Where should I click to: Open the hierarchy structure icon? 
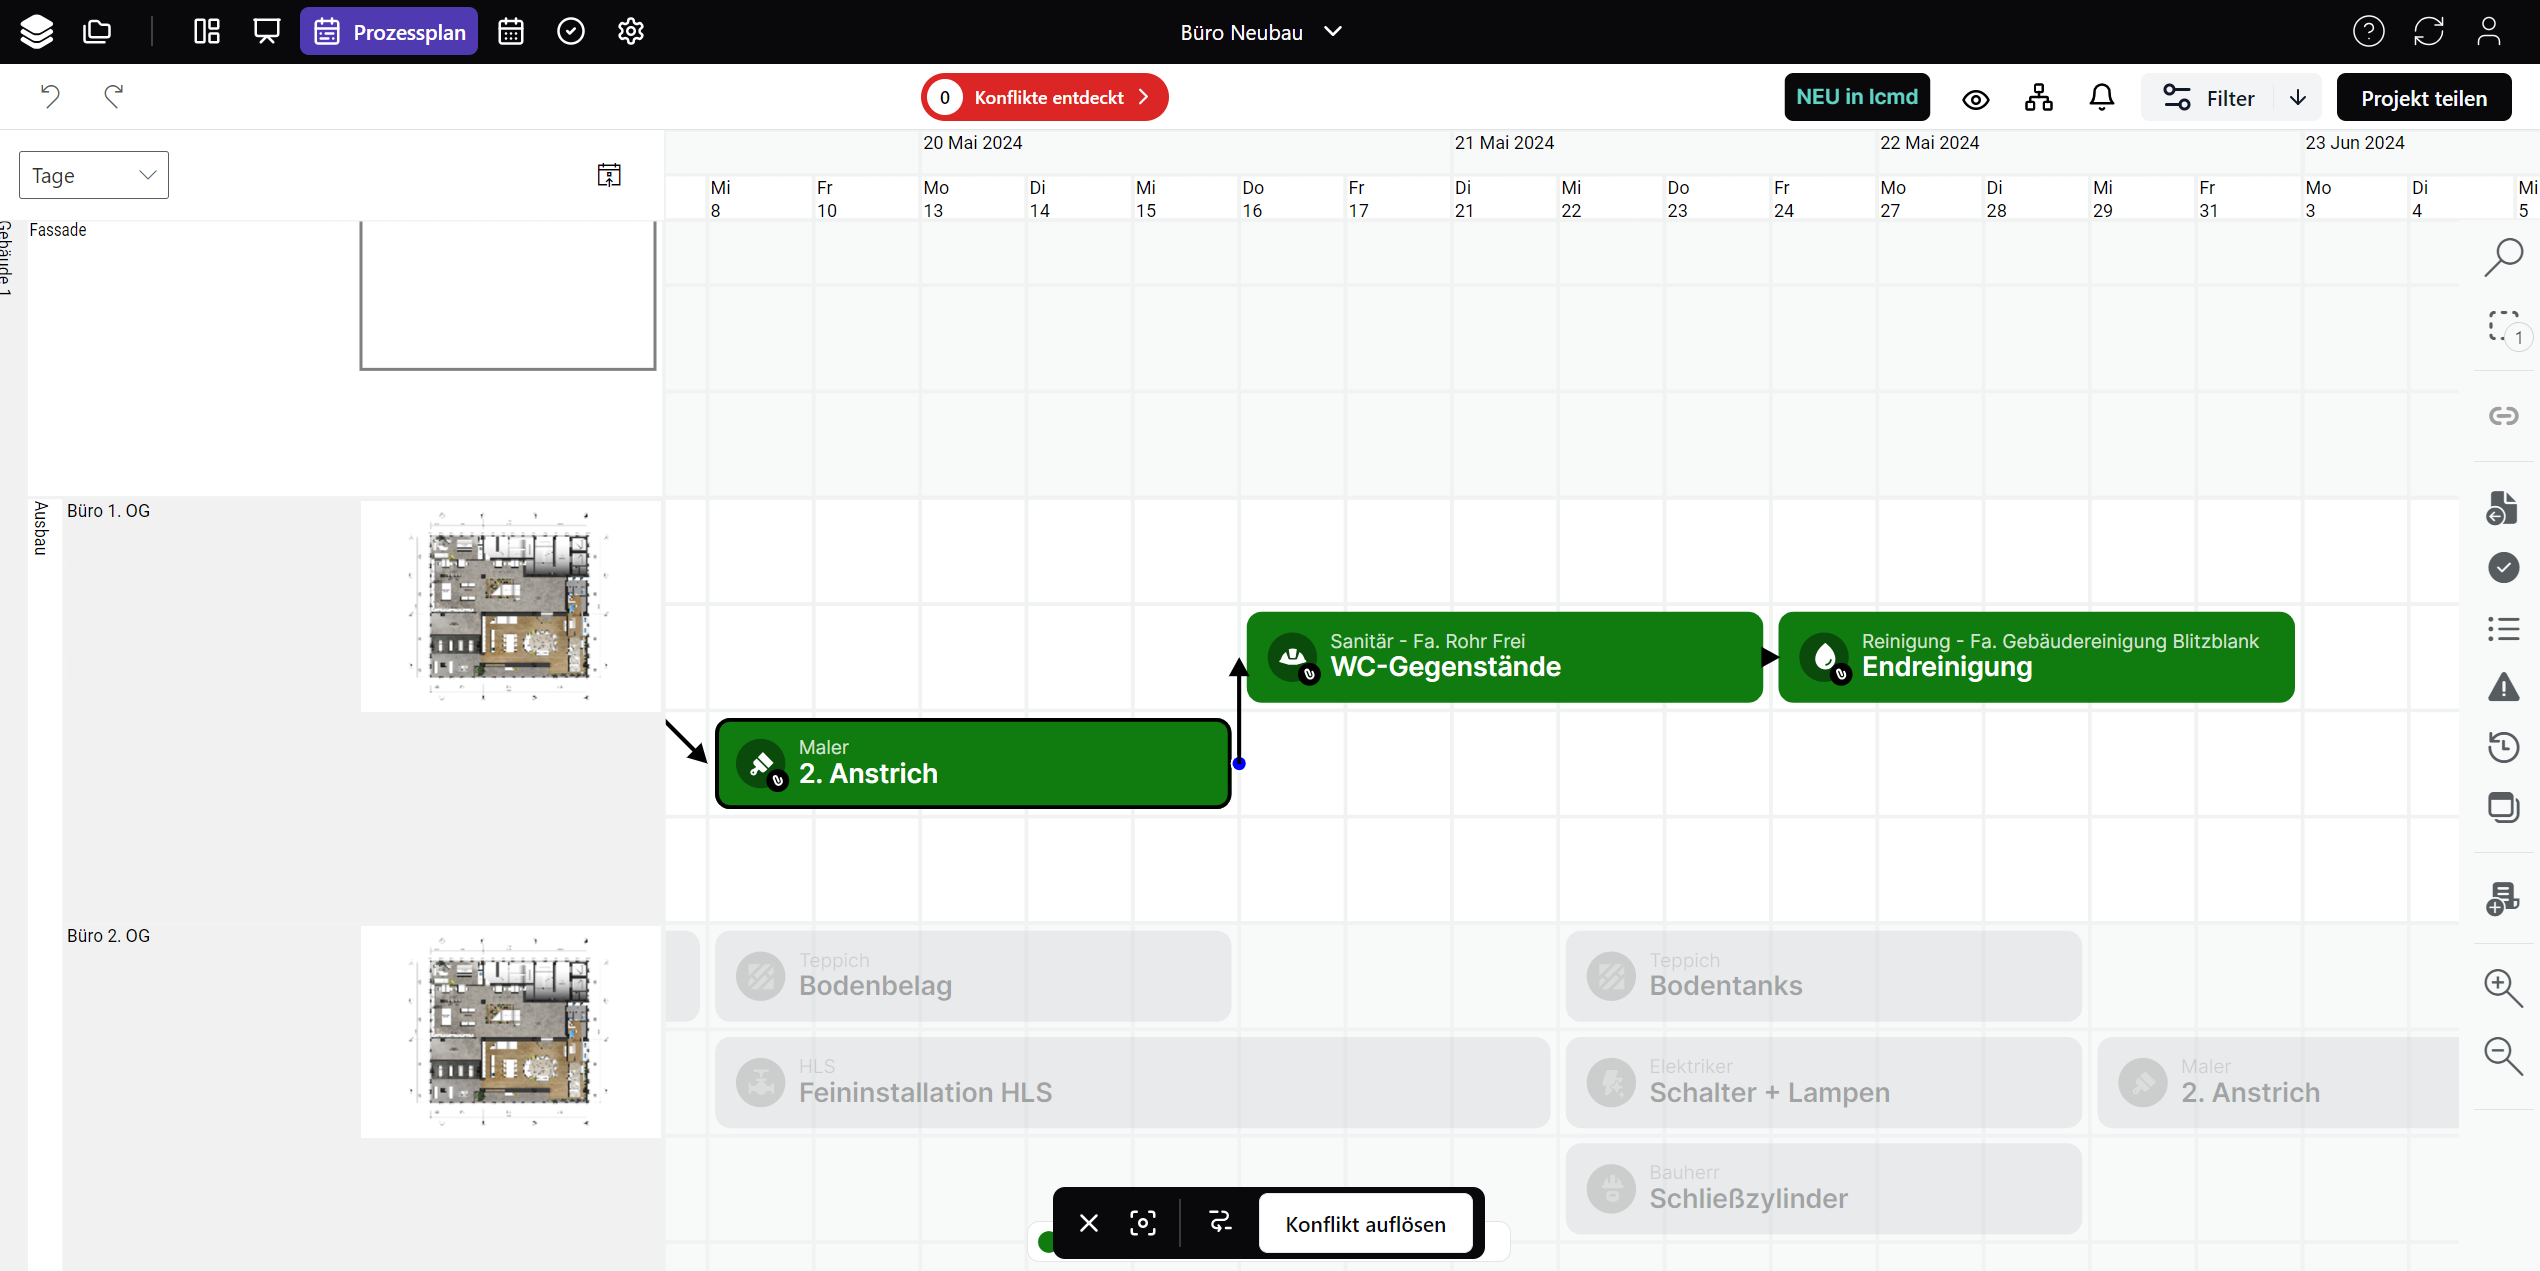tap(2038, 97)
